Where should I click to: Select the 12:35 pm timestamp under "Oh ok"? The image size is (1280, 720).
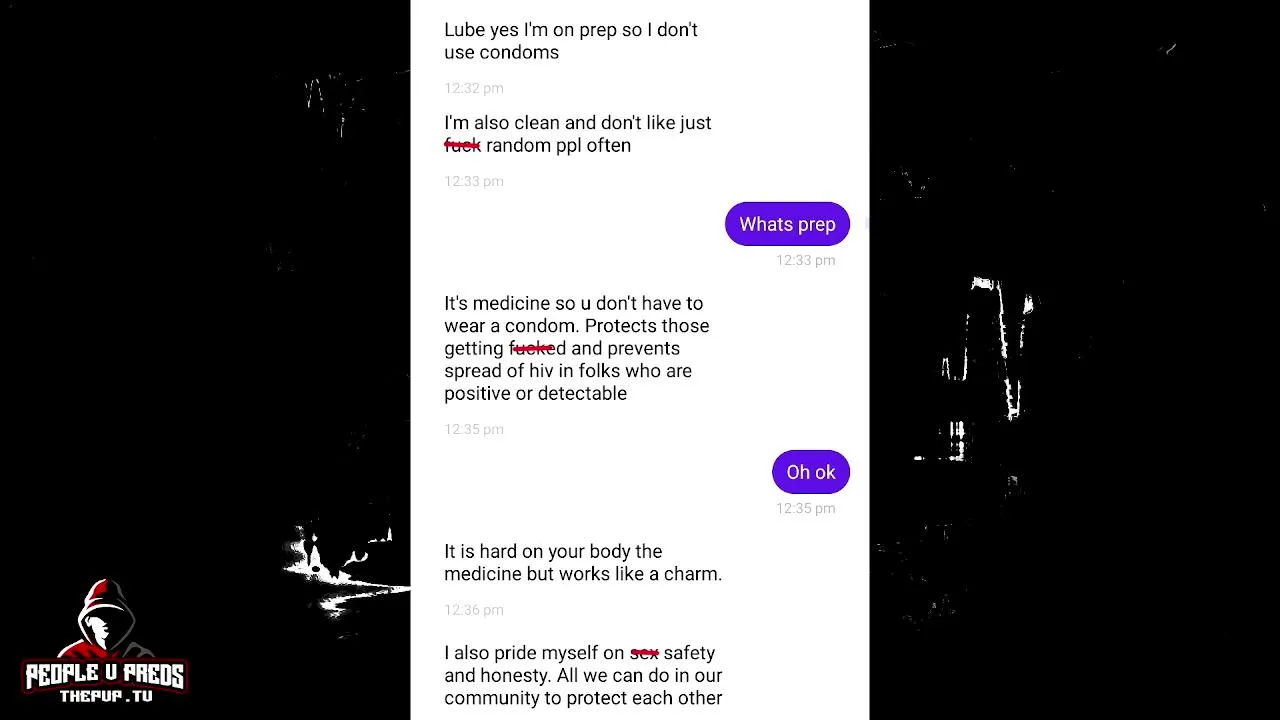point(806,508)
